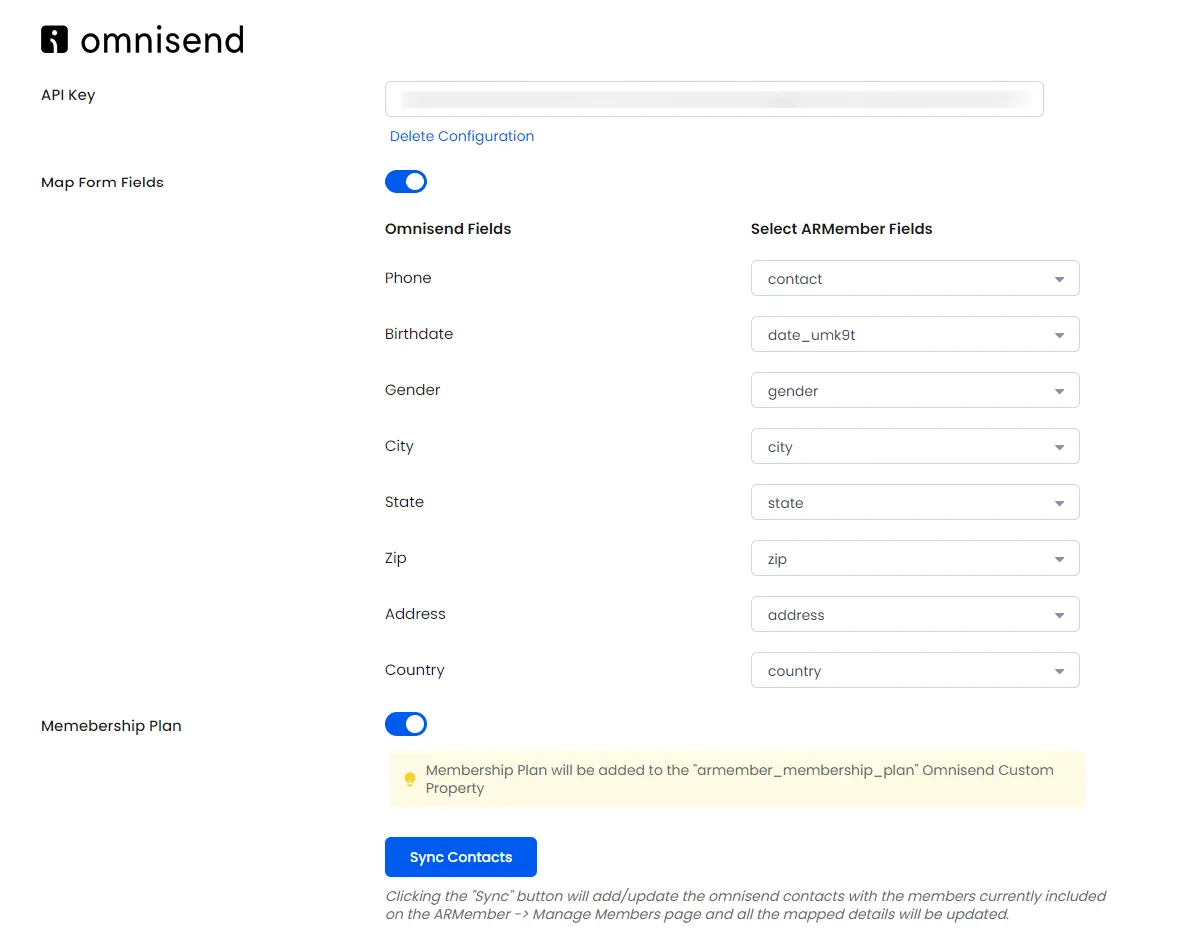Click the Gender field label
This screenshot has height=943, width=1183.
[413, 389]
